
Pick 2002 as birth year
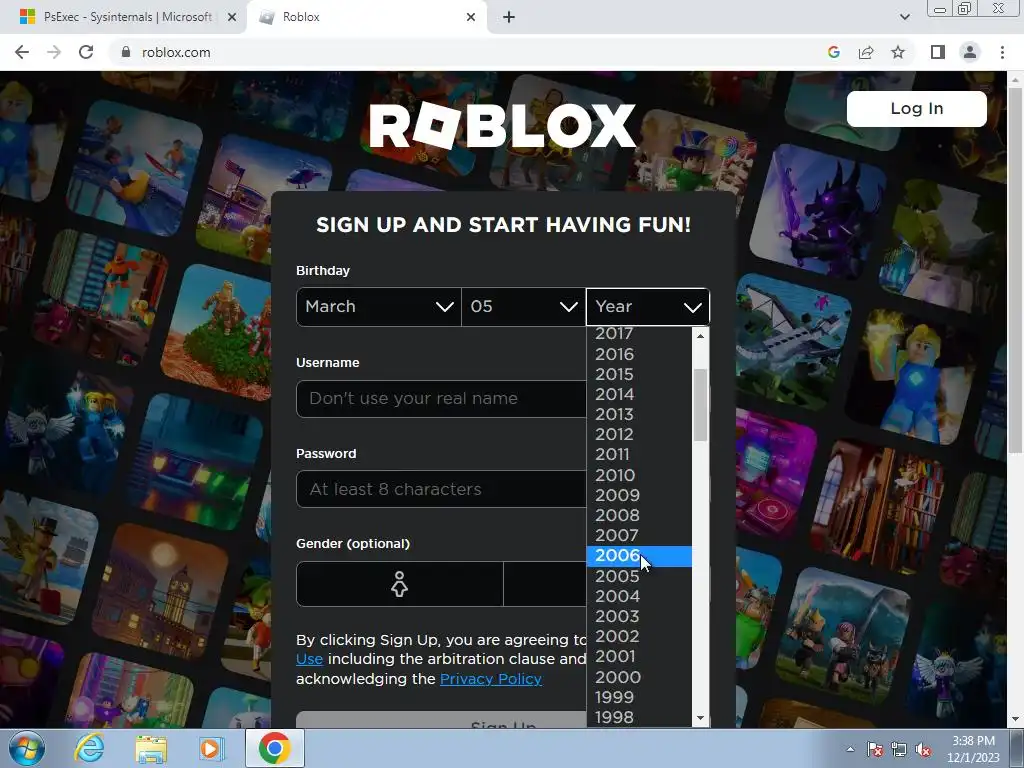(x=639, y=636)
